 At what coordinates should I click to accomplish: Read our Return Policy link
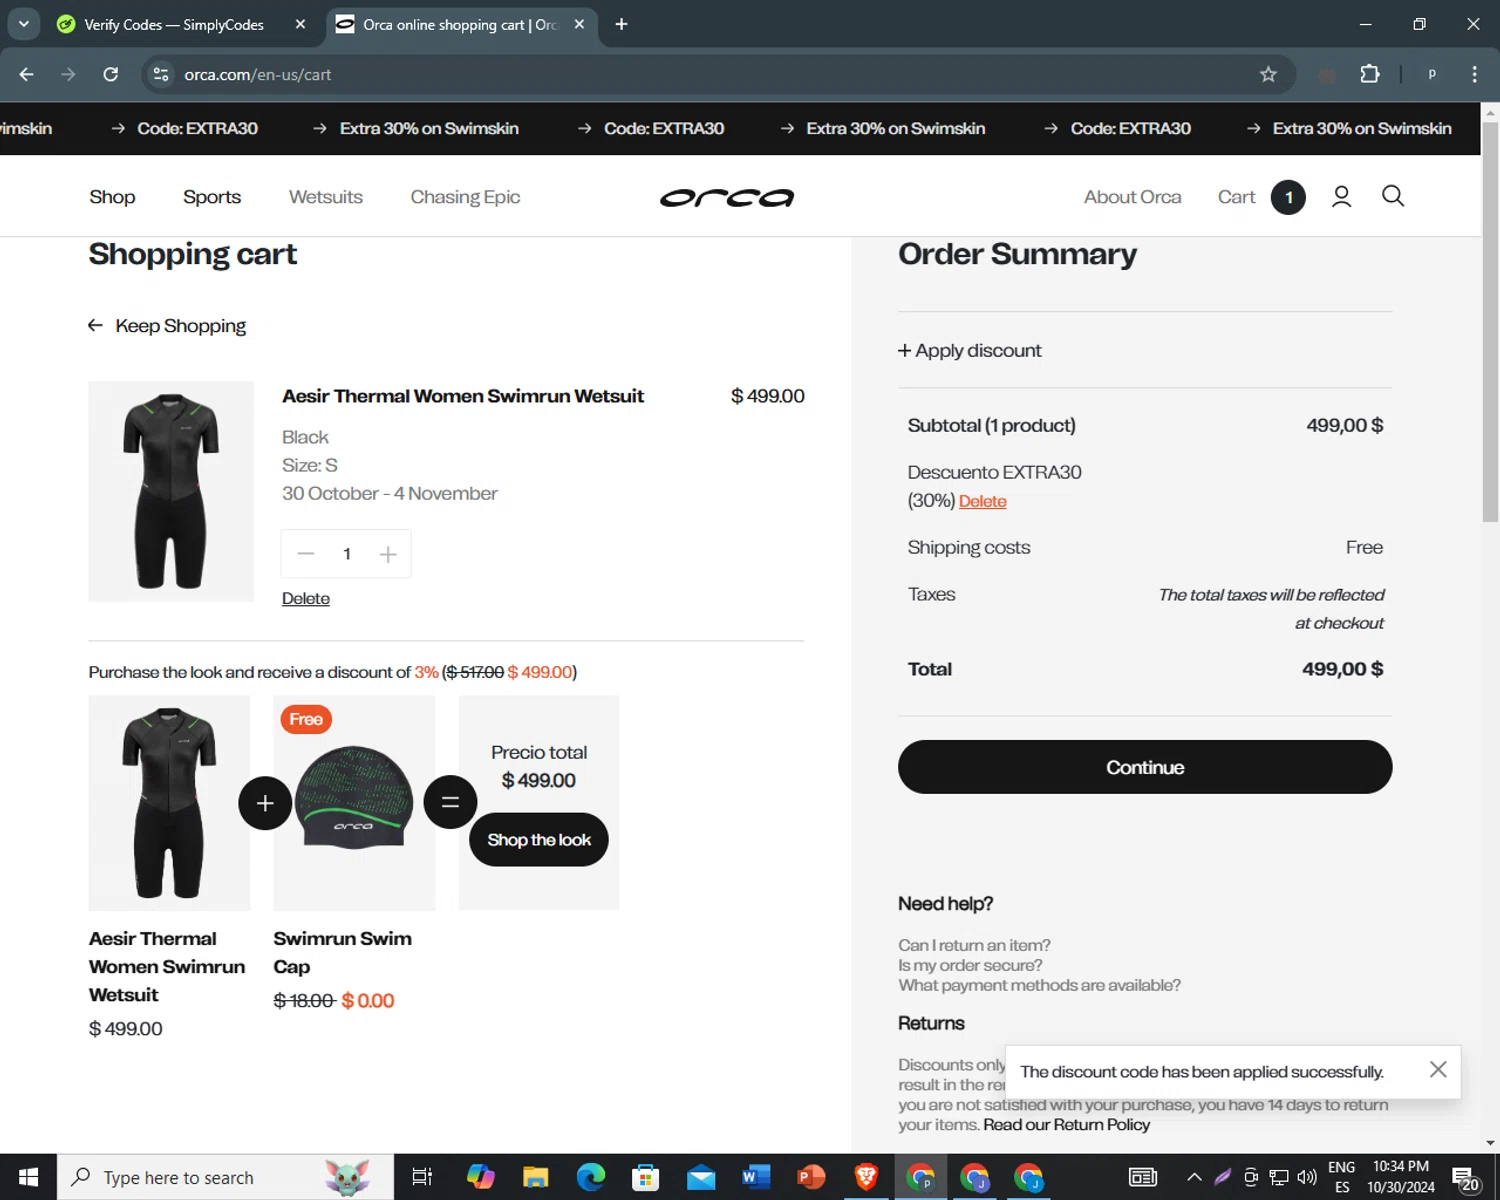(1066, 1124)
